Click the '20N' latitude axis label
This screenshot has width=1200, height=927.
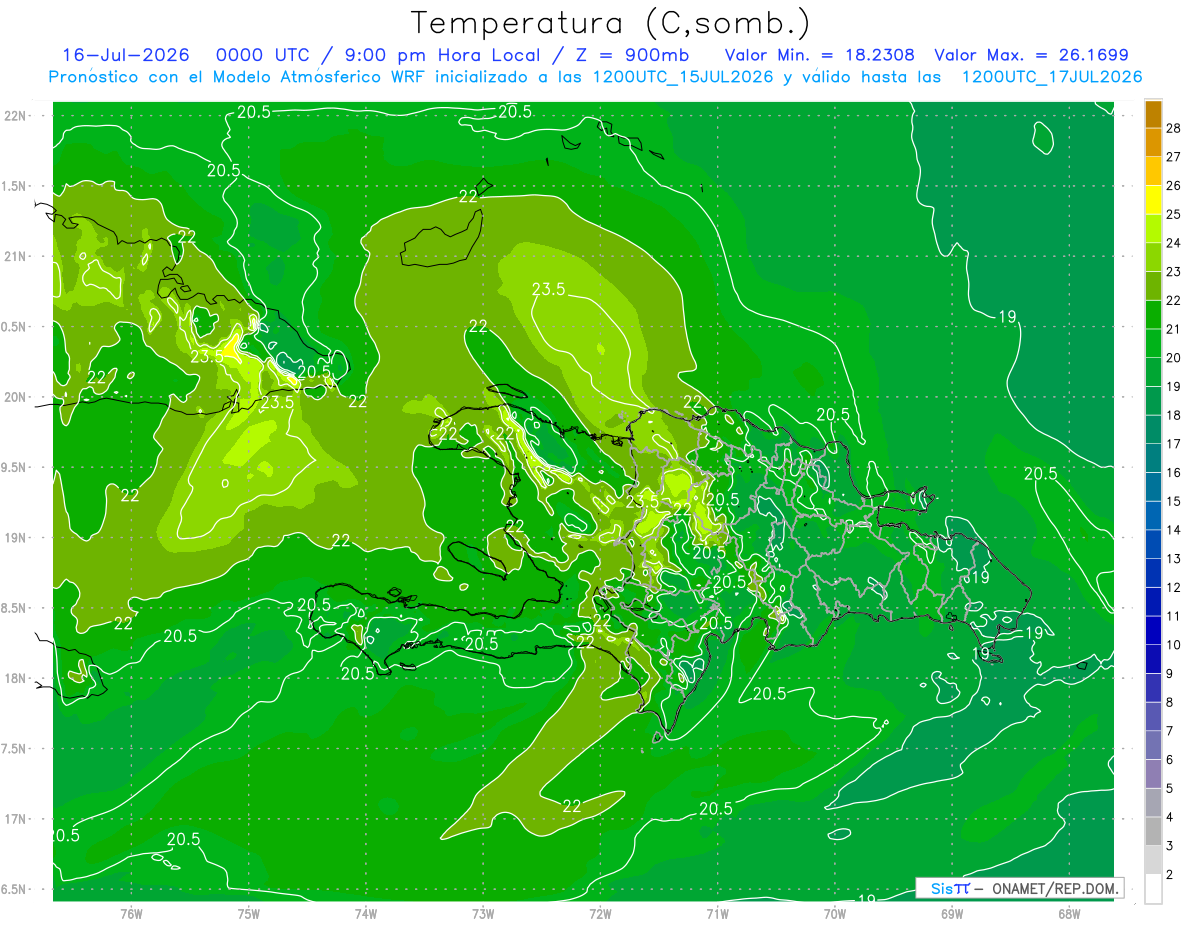pos(16,397)
